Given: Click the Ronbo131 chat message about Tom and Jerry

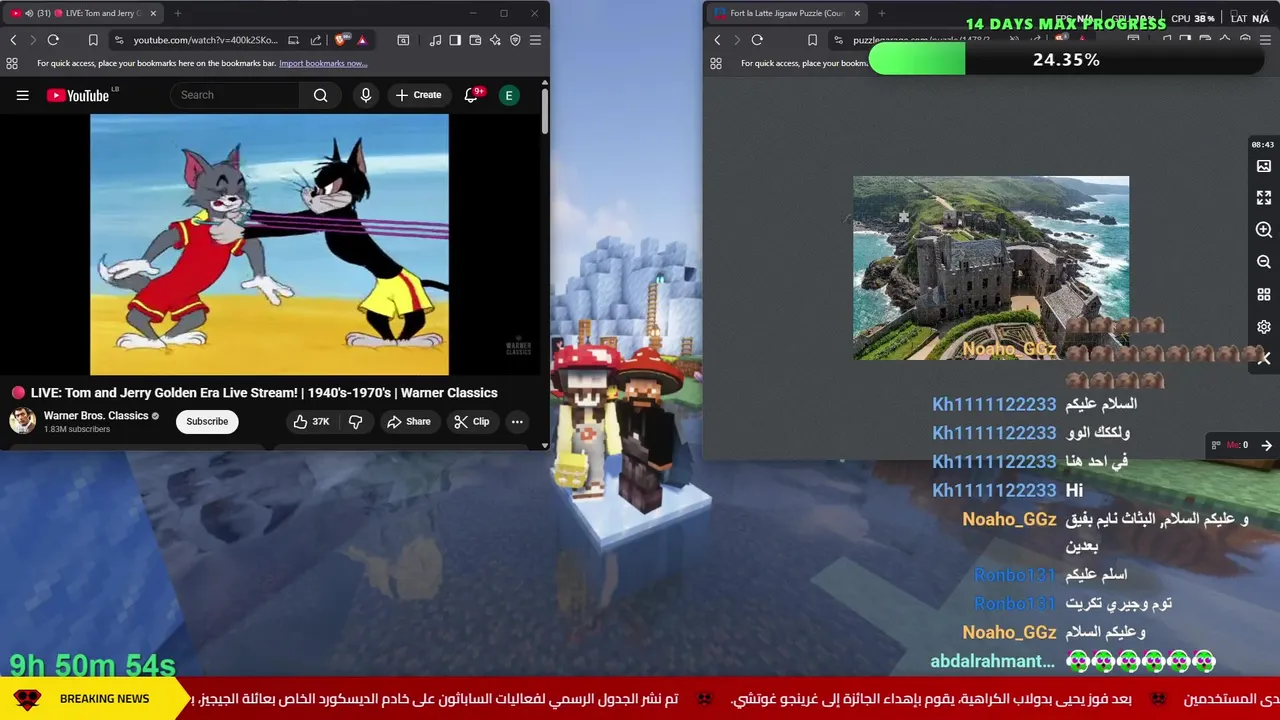Looking at the screenshot, I should coord(1118,603).
